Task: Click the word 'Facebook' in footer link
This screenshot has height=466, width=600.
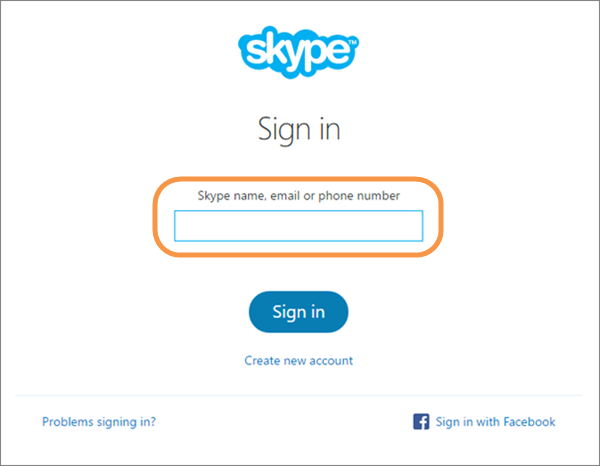Action: 529,422
